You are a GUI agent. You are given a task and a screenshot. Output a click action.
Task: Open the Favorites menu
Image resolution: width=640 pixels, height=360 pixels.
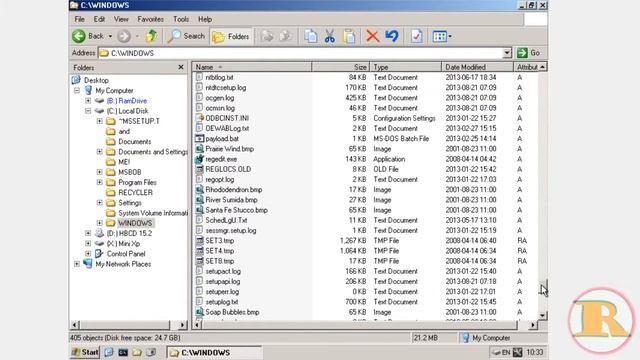click(151, 19)
